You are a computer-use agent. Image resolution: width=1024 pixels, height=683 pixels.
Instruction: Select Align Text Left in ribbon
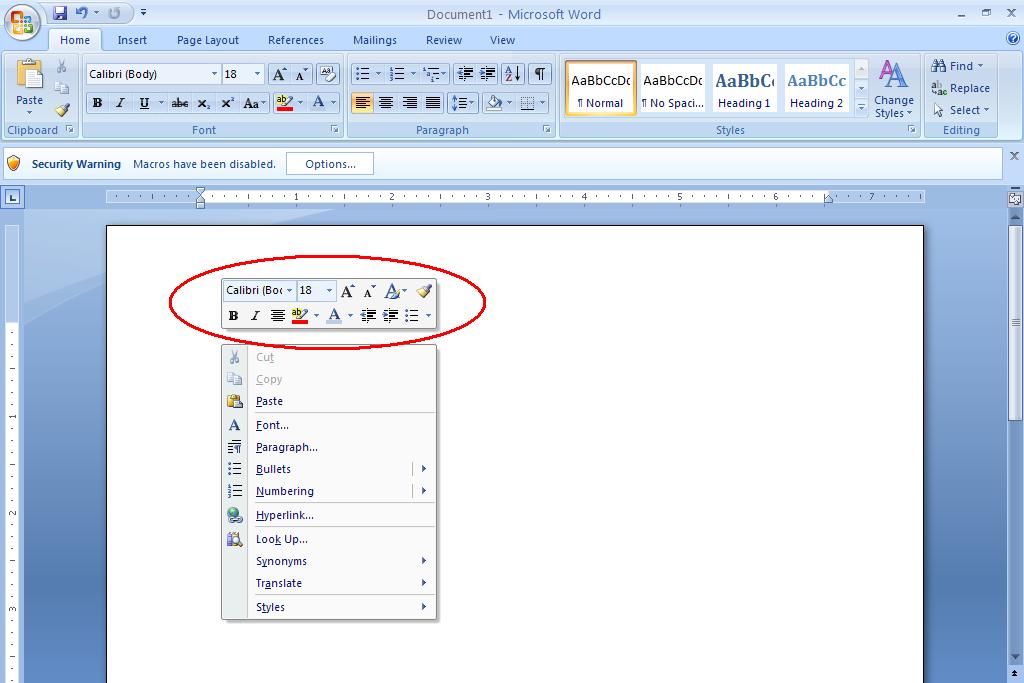pos(362,103)
